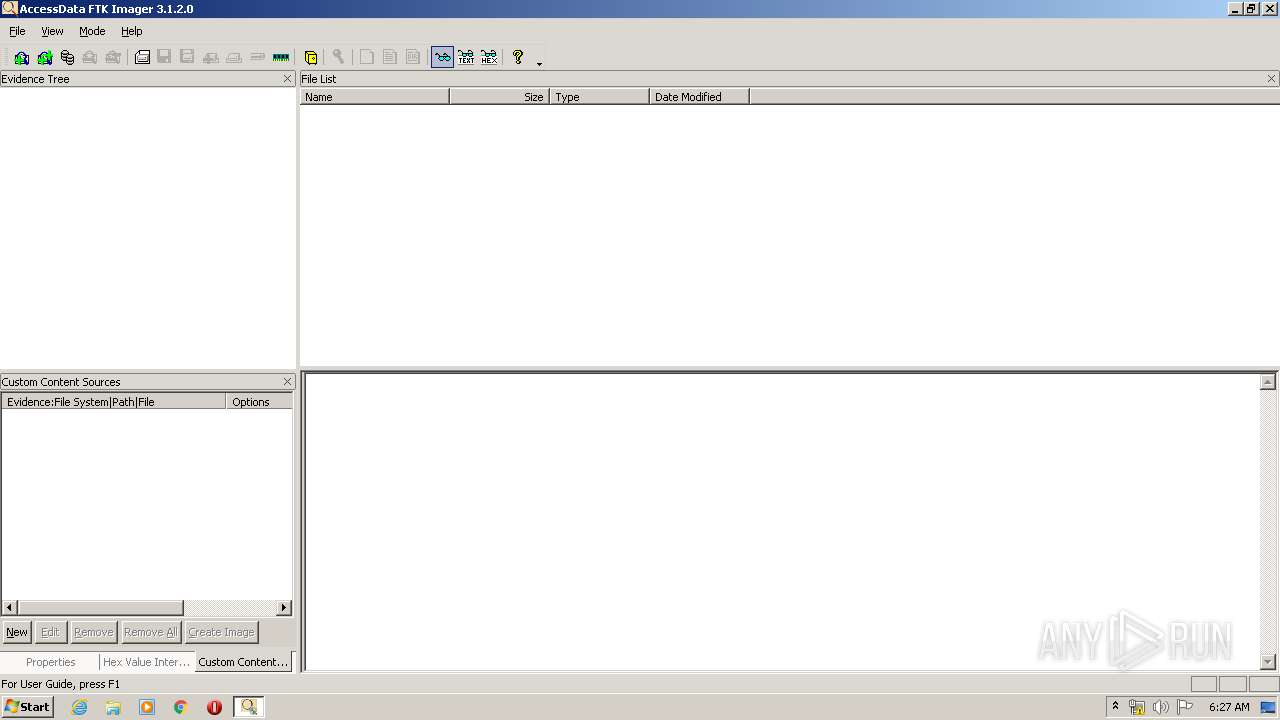Click the Add to Custom Content Image icon
Viewport: 1280px width, 720px height.
(210, 57)
